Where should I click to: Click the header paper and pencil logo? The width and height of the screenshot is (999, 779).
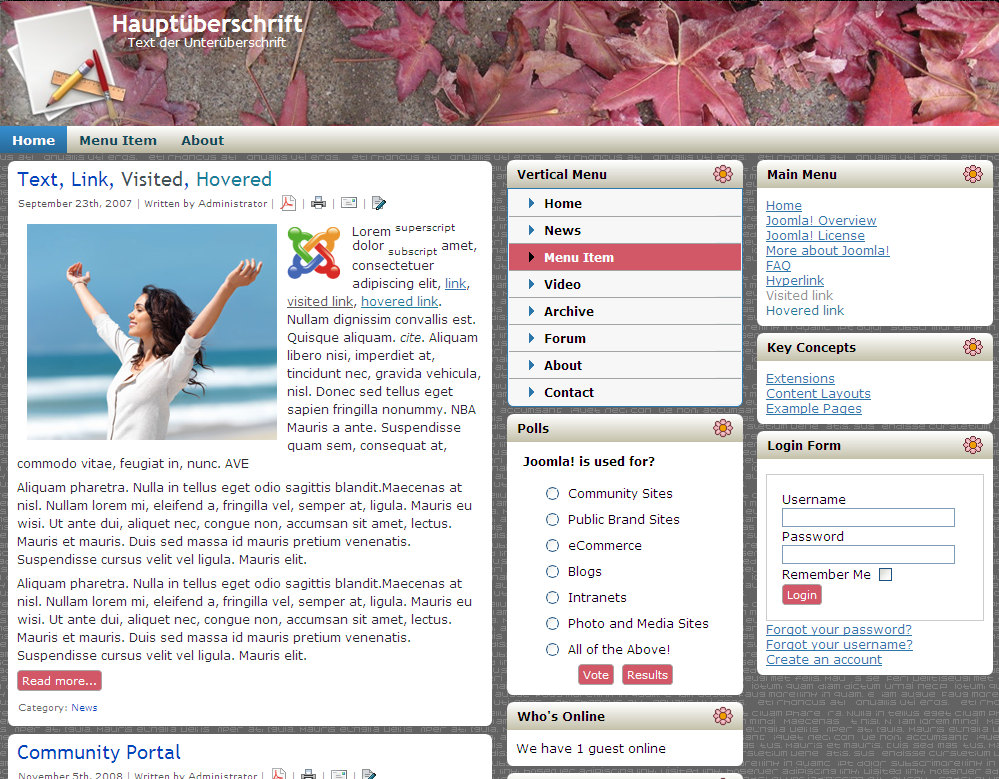point(66,64)
